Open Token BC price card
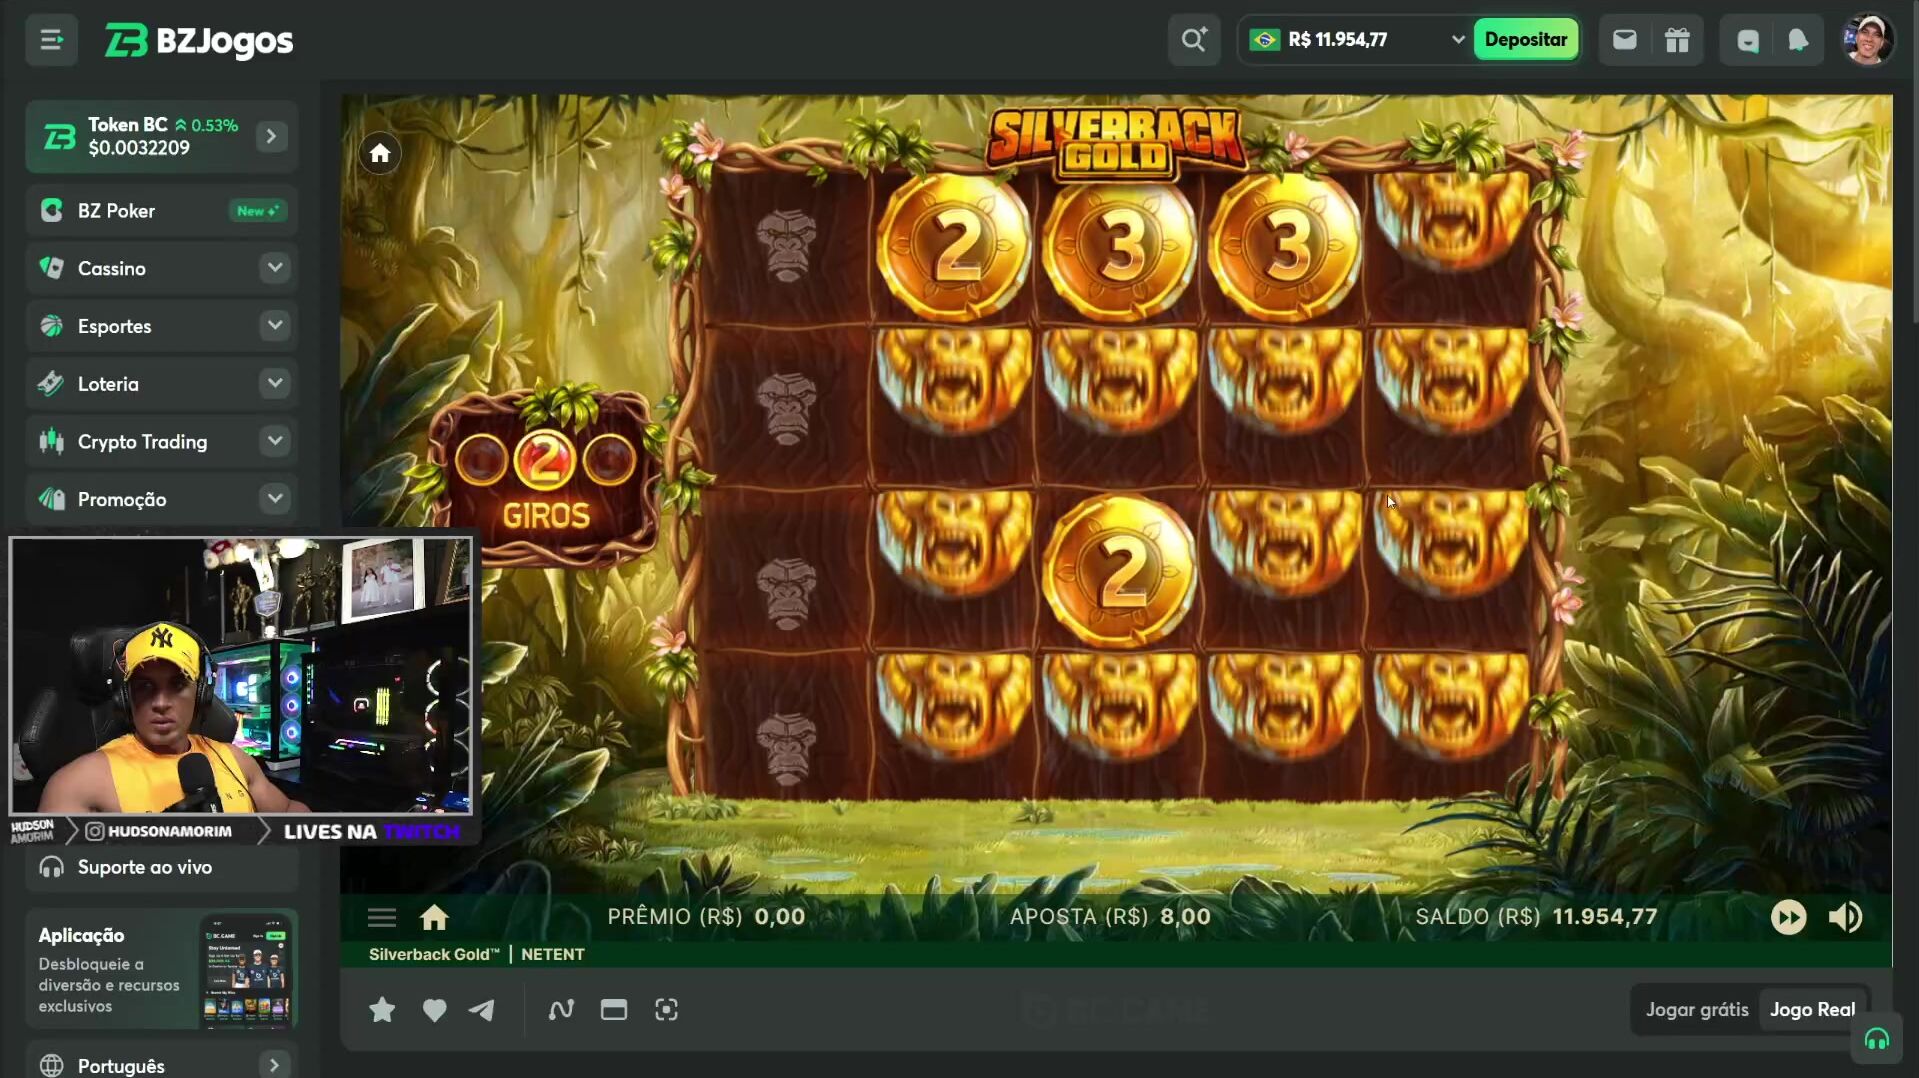This screenshot has height=1078, width=1919. (x=162, y=136)
